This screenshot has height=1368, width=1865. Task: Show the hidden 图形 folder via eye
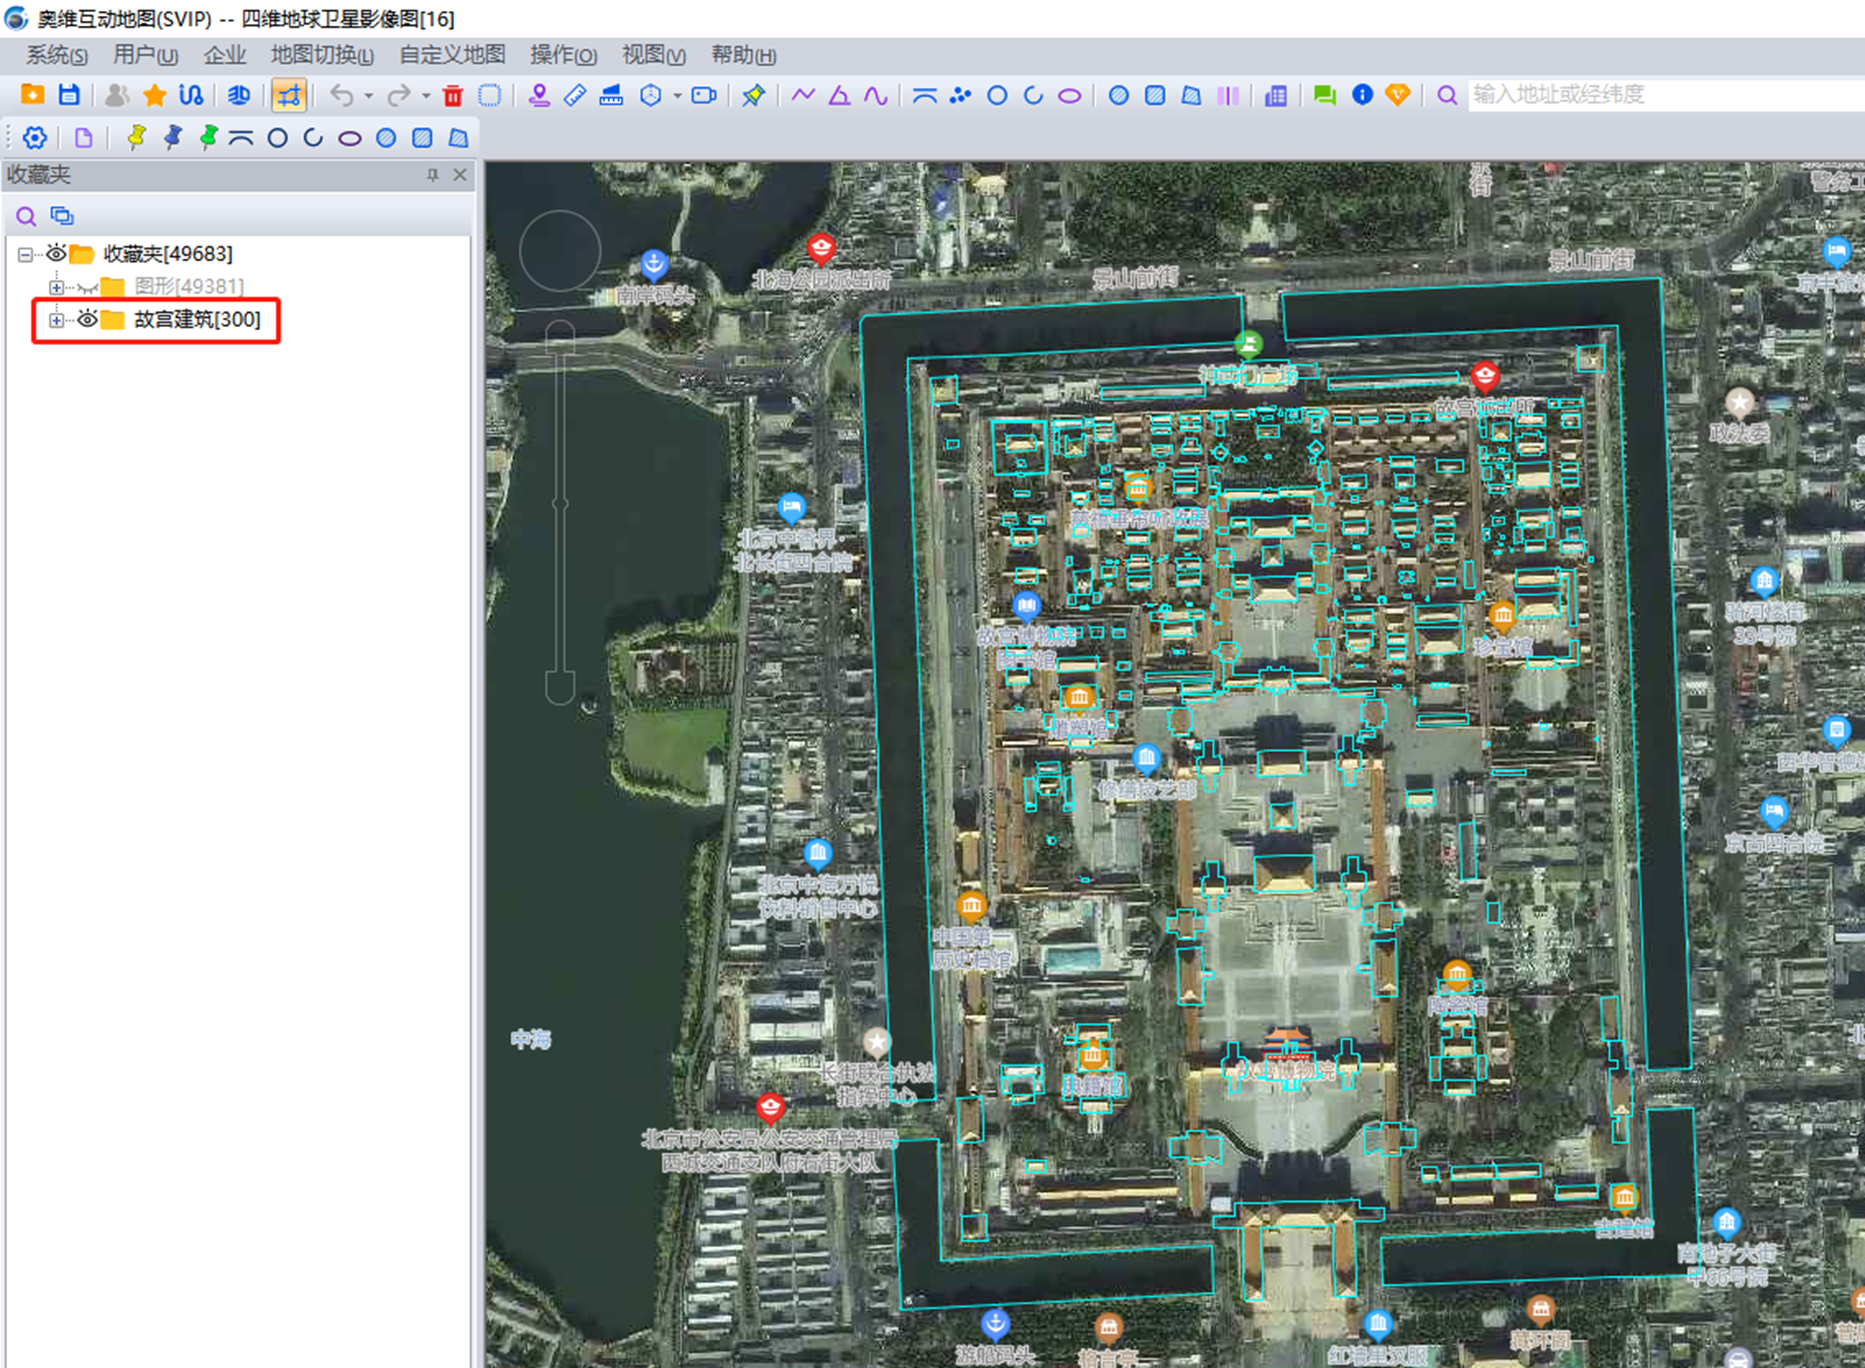point(87,287)
